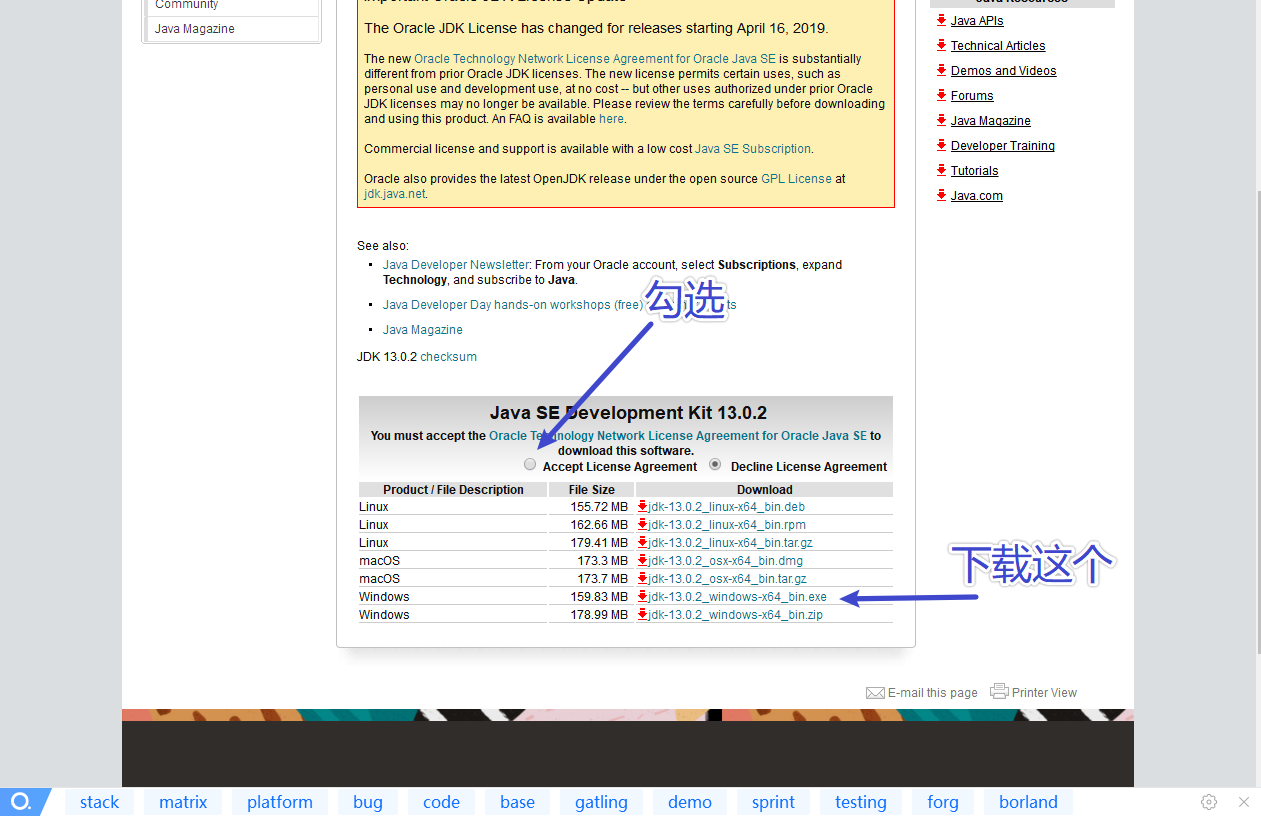Click red arrow icon beside Tutorials
This screenshot has width=1261, height=816.
tap(941, 170)
